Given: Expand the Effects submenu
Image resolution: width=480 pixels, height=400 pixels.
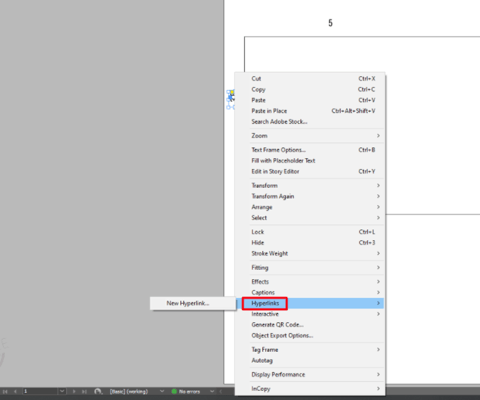Looking at the screenshot, I should tap(310, 282).
